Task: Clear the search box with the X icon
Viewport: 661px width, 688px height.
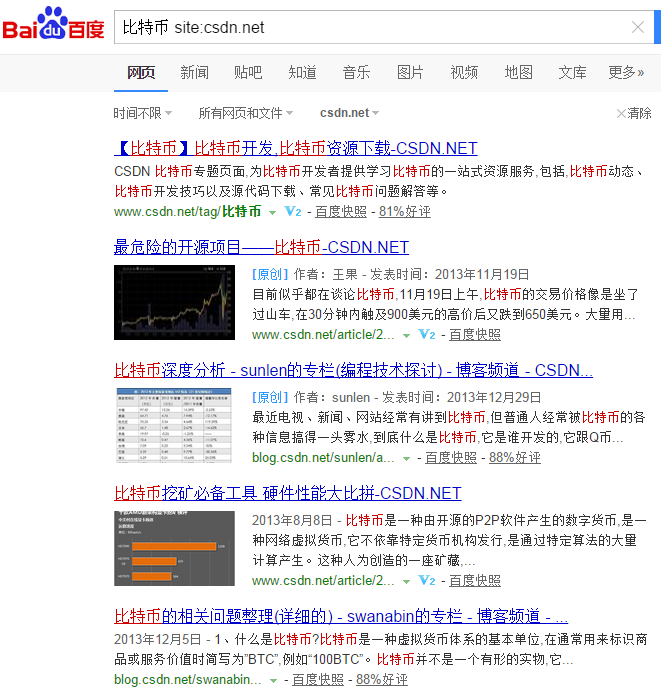Action: pos(638,27)
